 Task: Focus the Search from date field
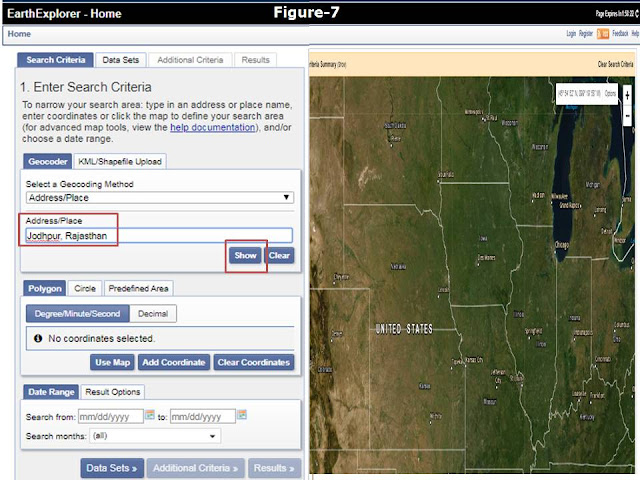(x=111, y=416)
